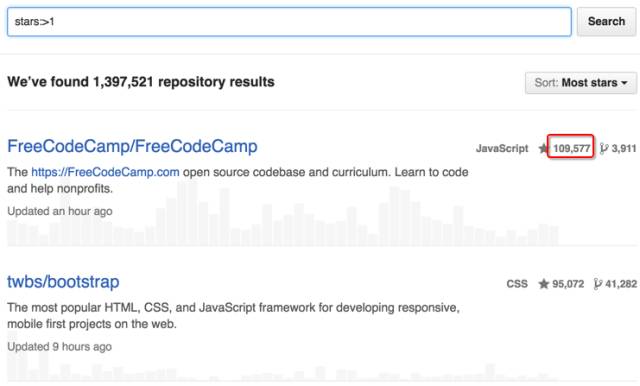Screen dimensions: 640x386
Task: Click the caret arrow on the Sort button
Action: point(624,83)
